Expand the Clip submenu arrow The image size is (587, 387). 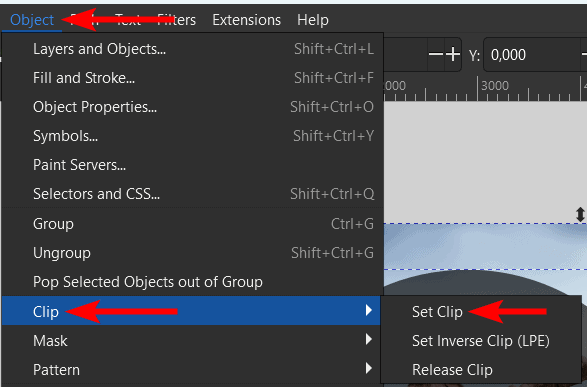pyautogui.click(x=369, y=310)
